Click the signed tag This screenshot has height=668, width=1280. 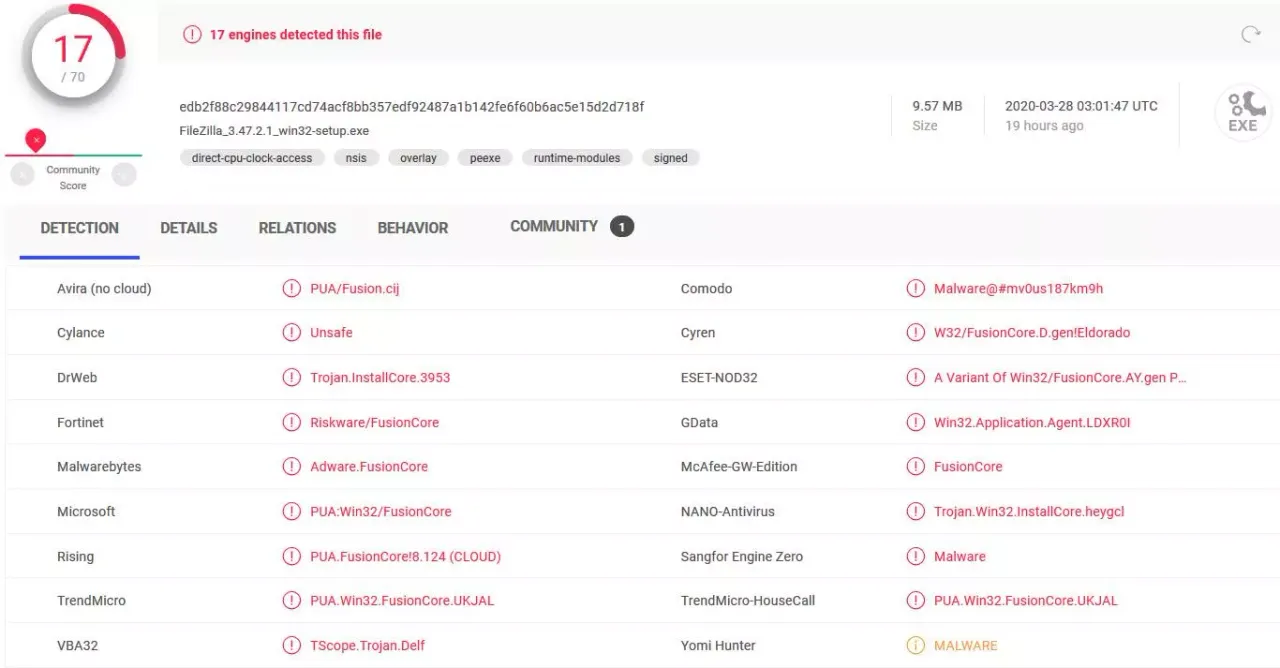671,158
